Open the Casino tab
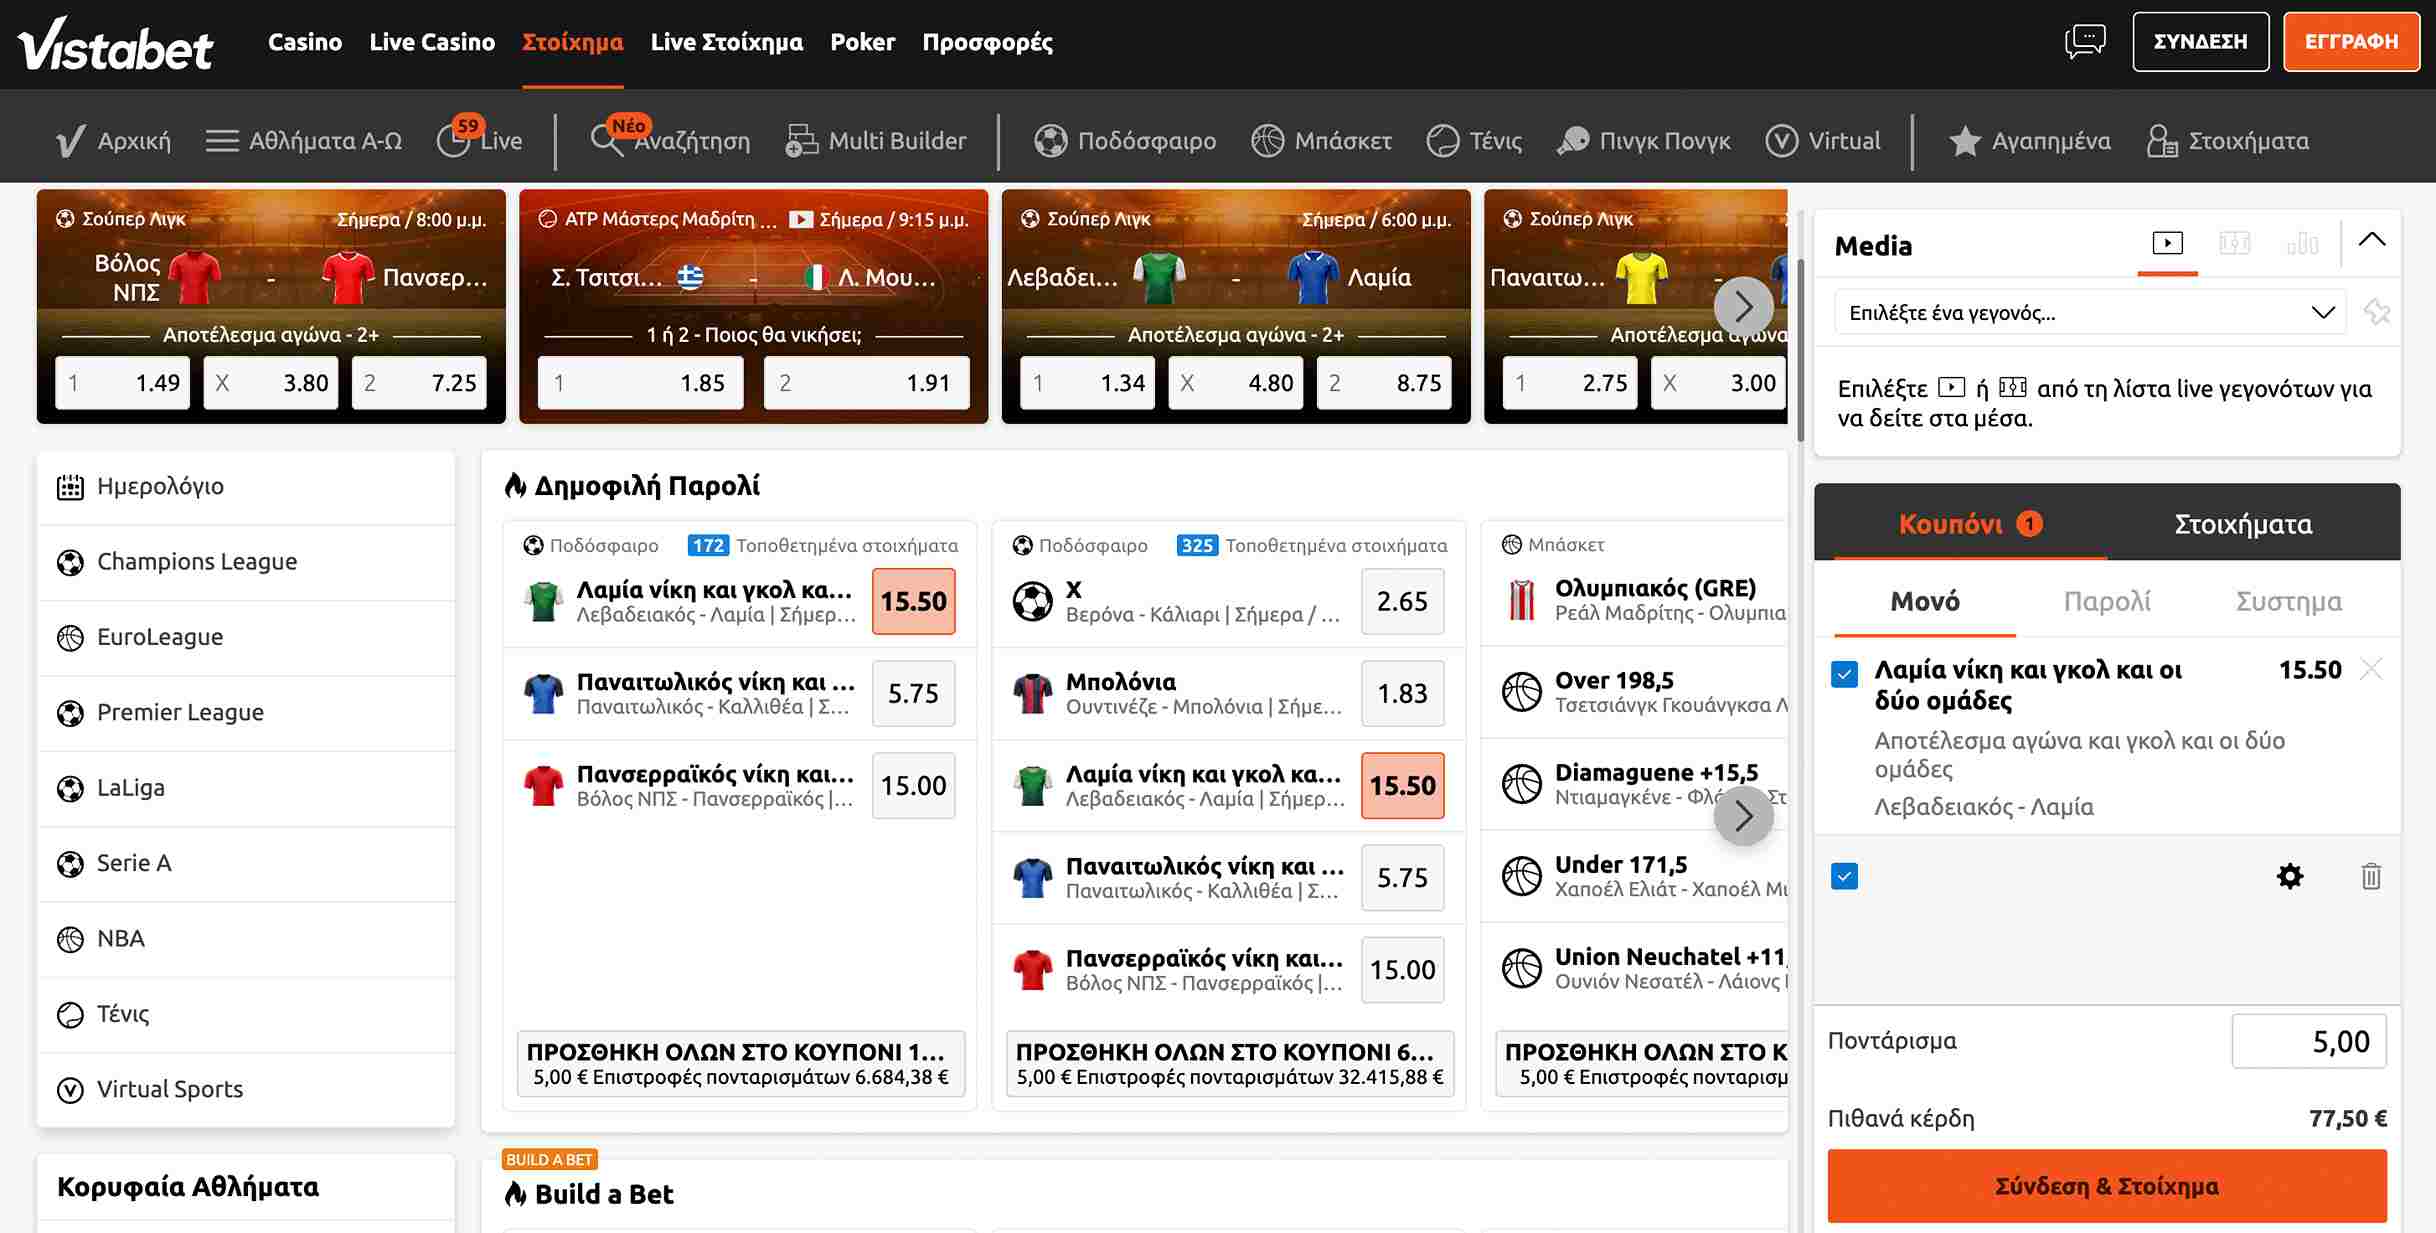This screenshot has height=1233, width=2436. point(305,42)
